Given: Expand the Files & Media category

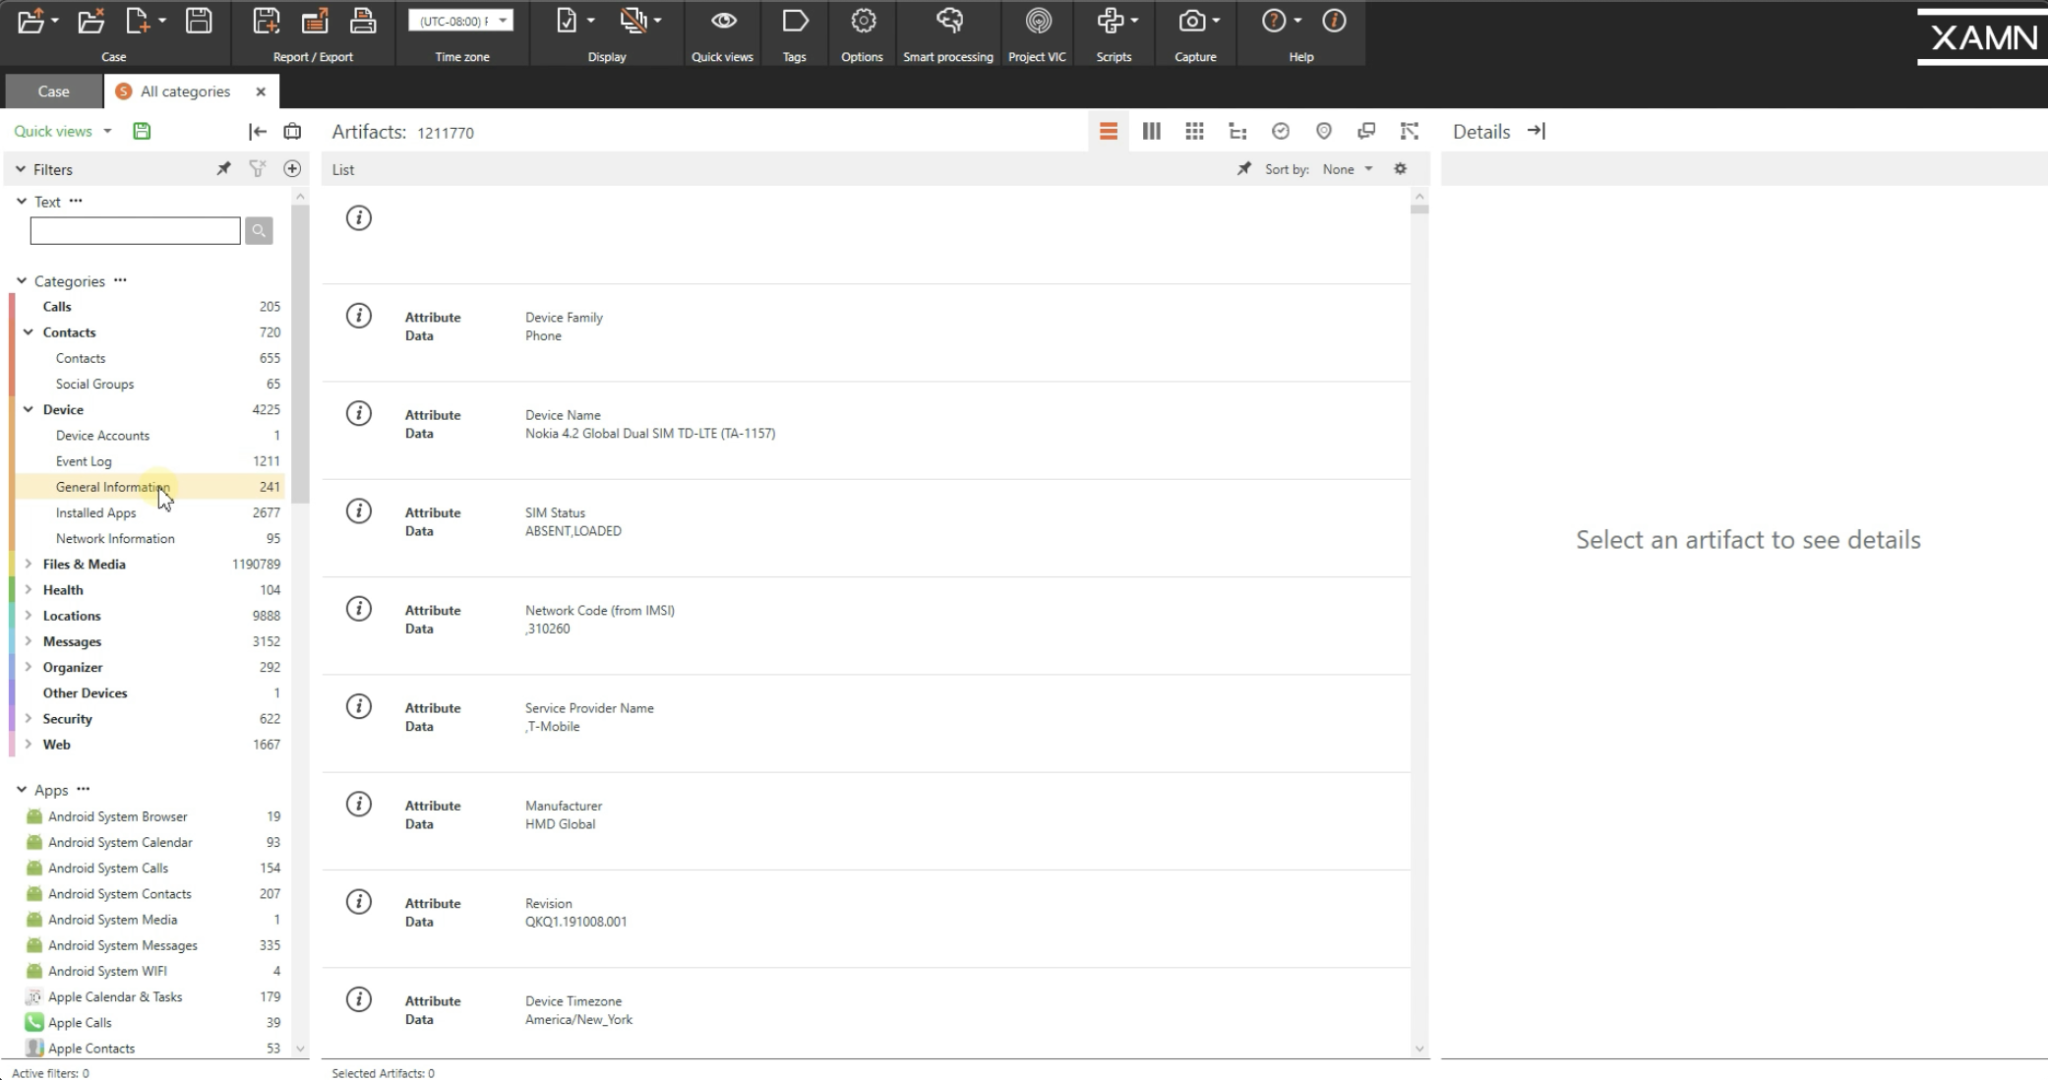Looking at the screenshot, I should 28,564.
